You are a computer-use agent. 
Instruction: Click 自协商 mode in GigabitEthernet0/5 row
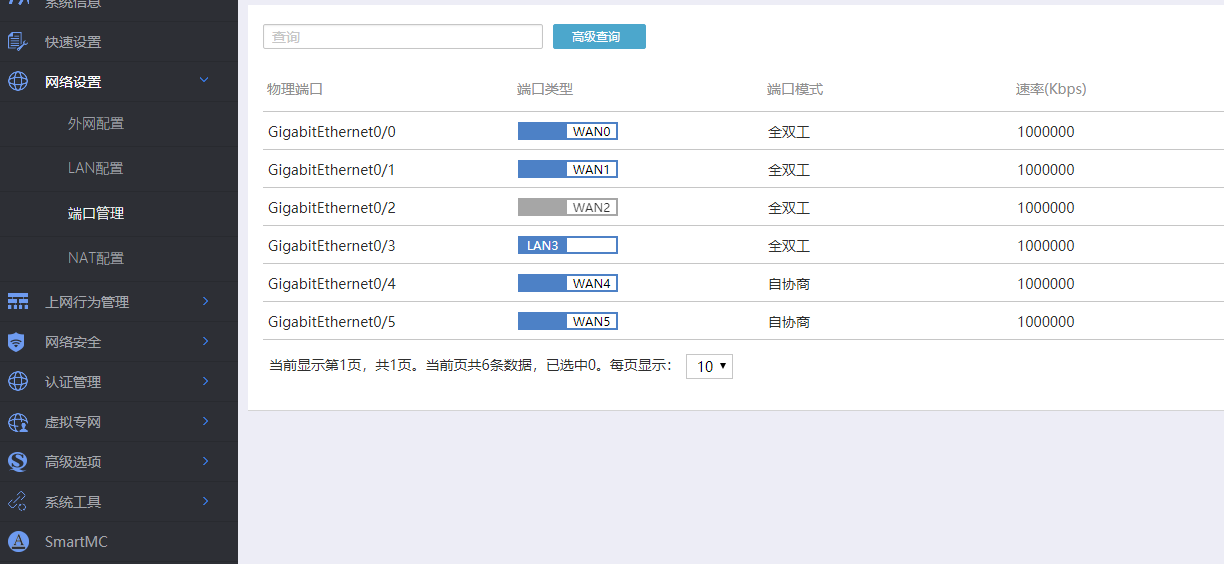[x=789, y=322]
